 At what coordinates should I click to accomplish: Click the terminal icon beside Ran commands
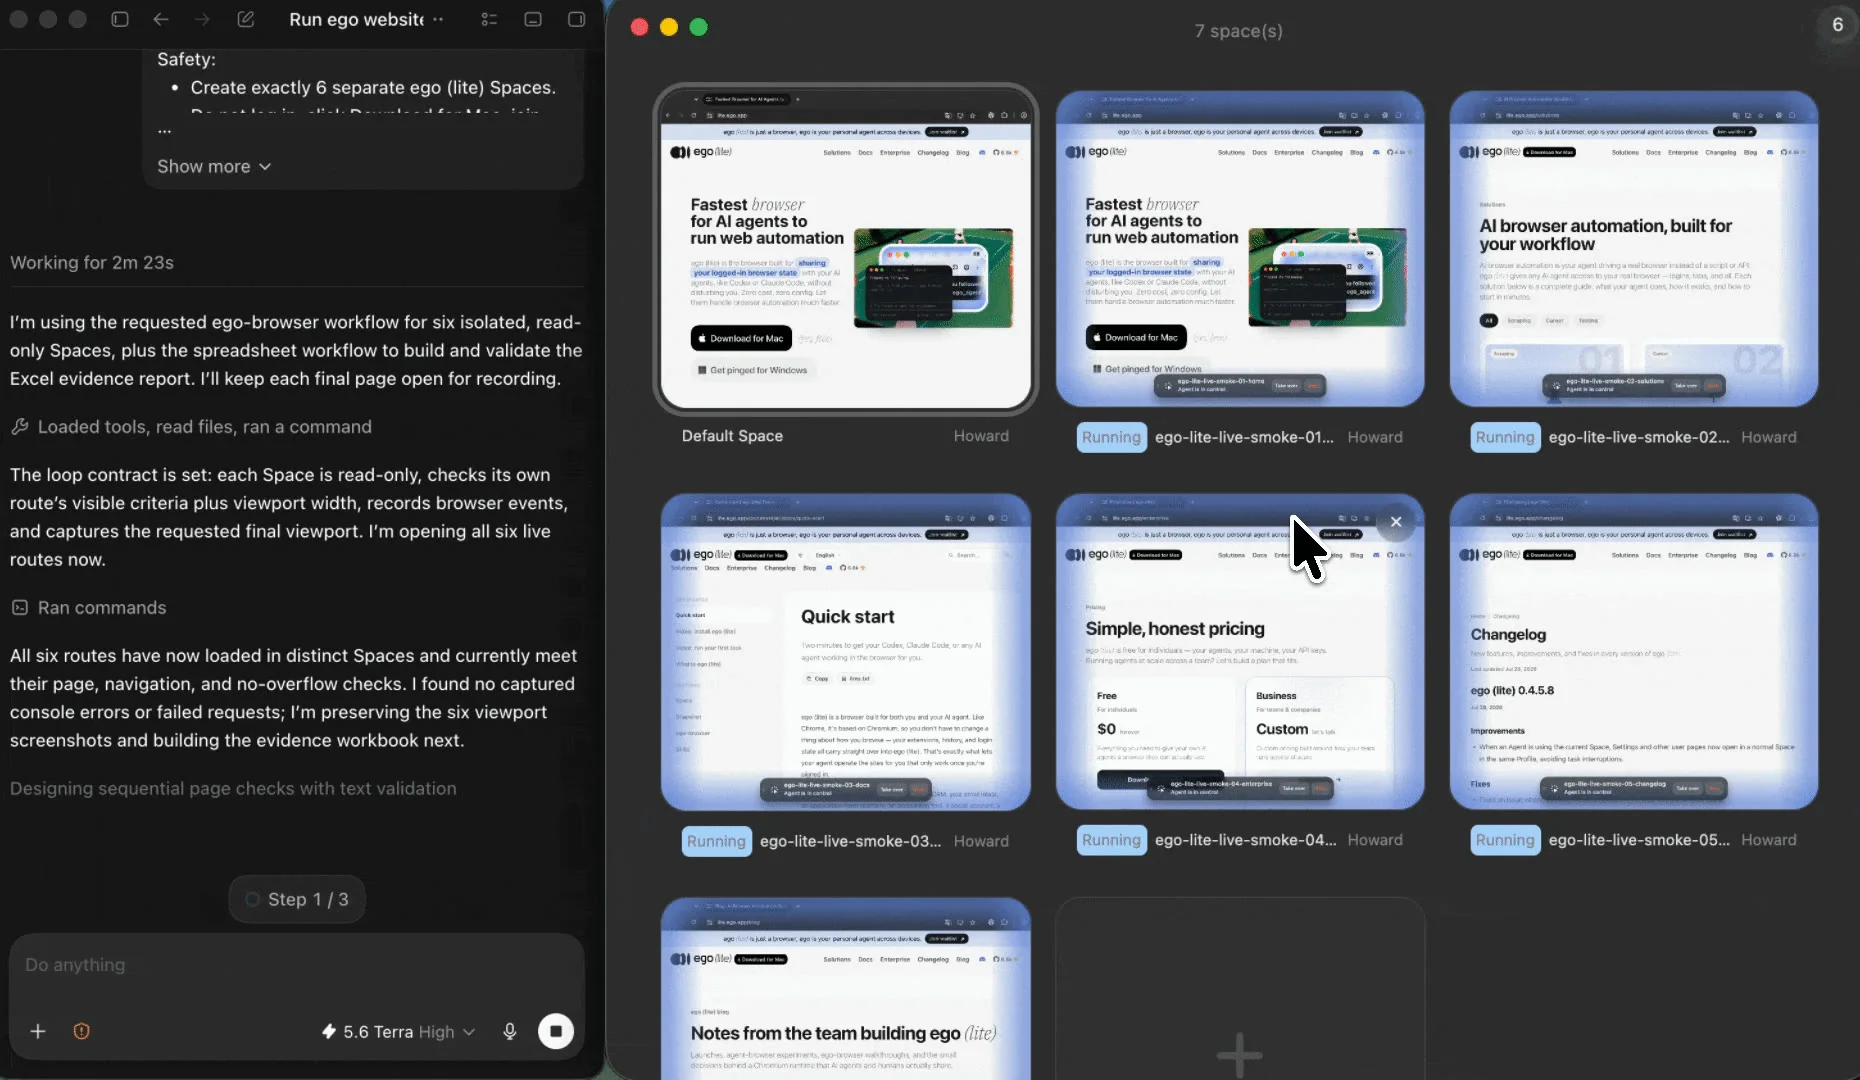point(19,608)
